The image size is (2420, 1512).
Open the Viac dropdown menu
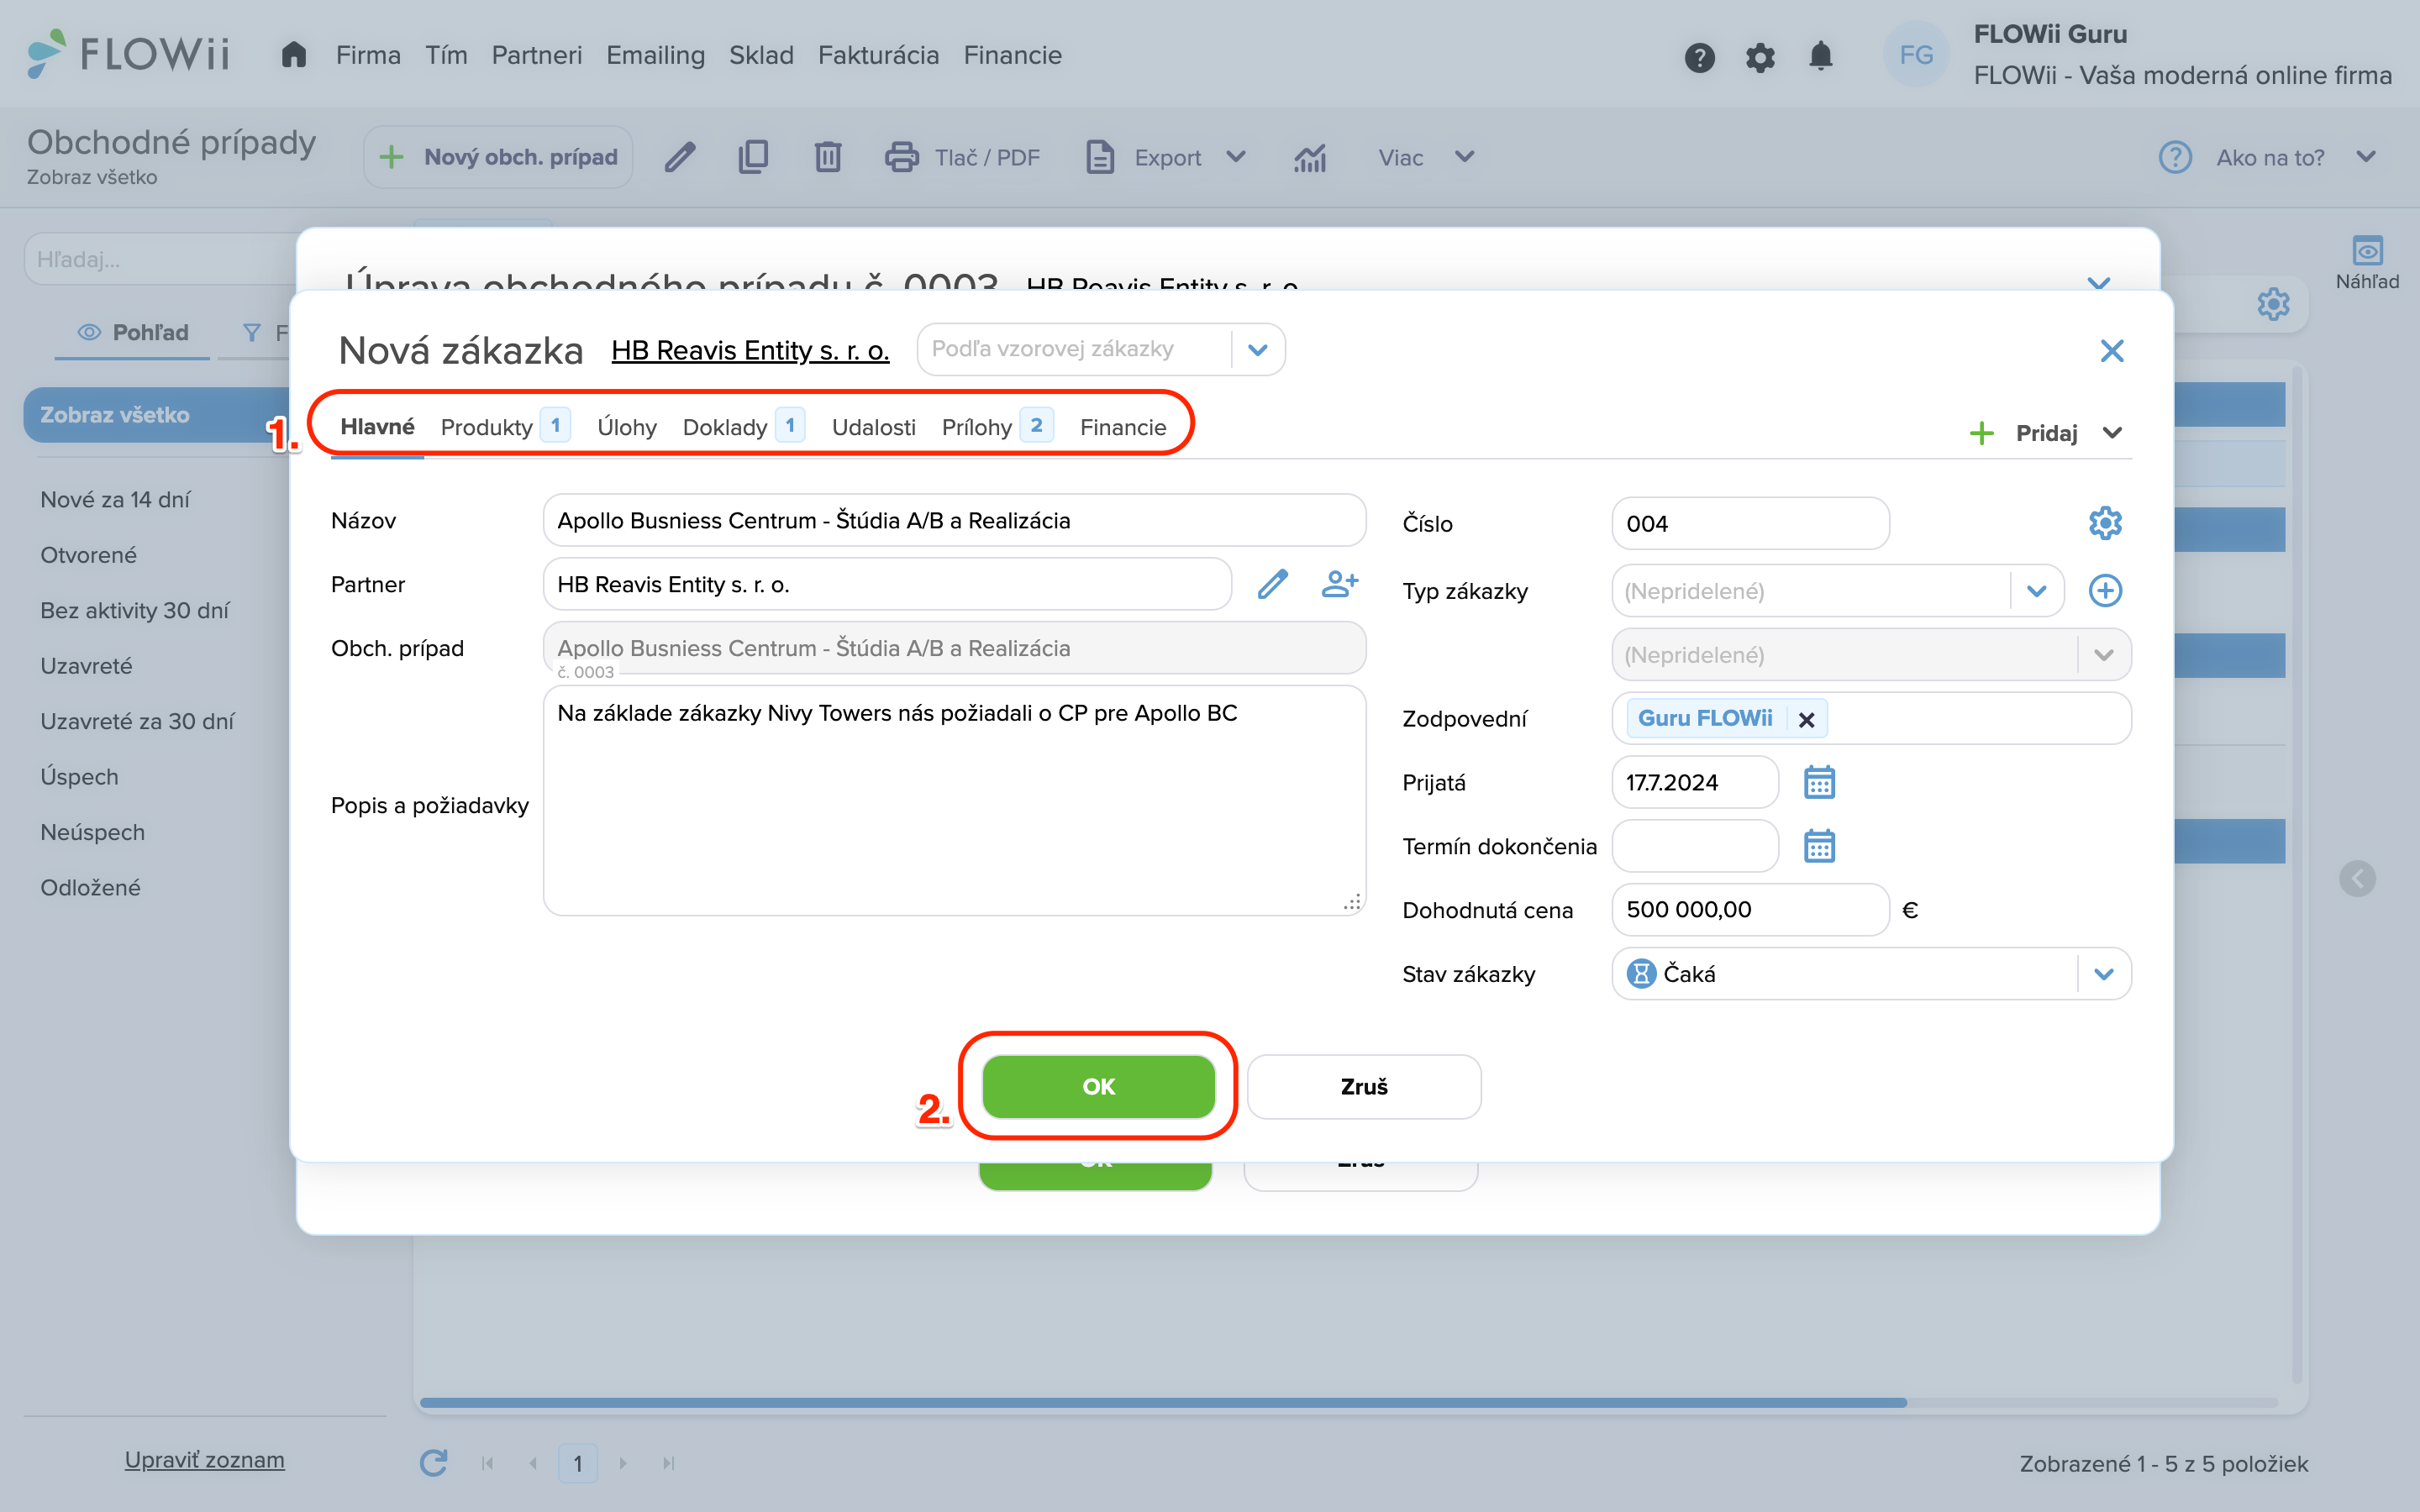pos(1425,157)
